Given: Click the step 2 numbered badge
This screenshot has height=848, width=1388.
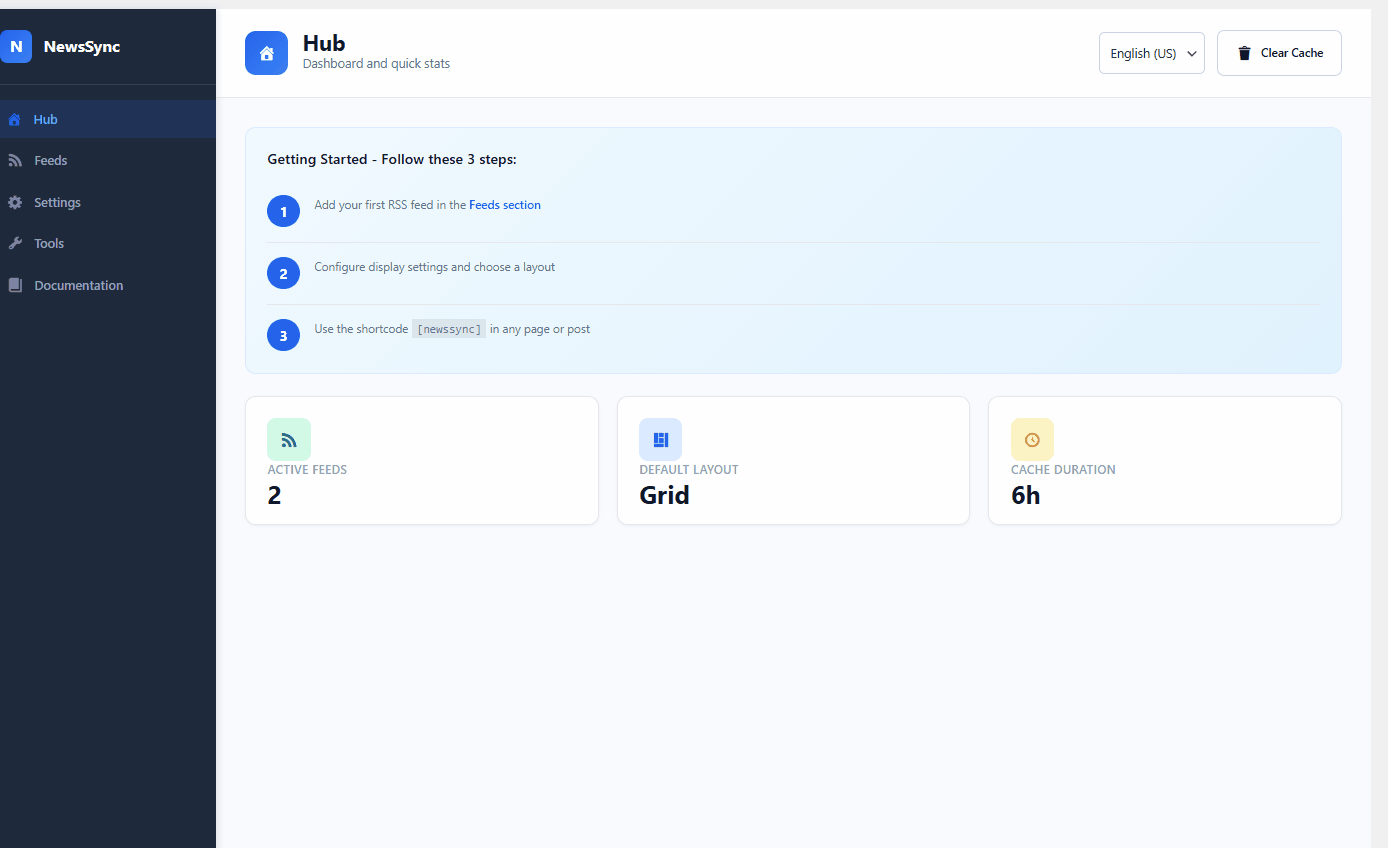Looking at the screenshot, I should [x=283, y=273].
